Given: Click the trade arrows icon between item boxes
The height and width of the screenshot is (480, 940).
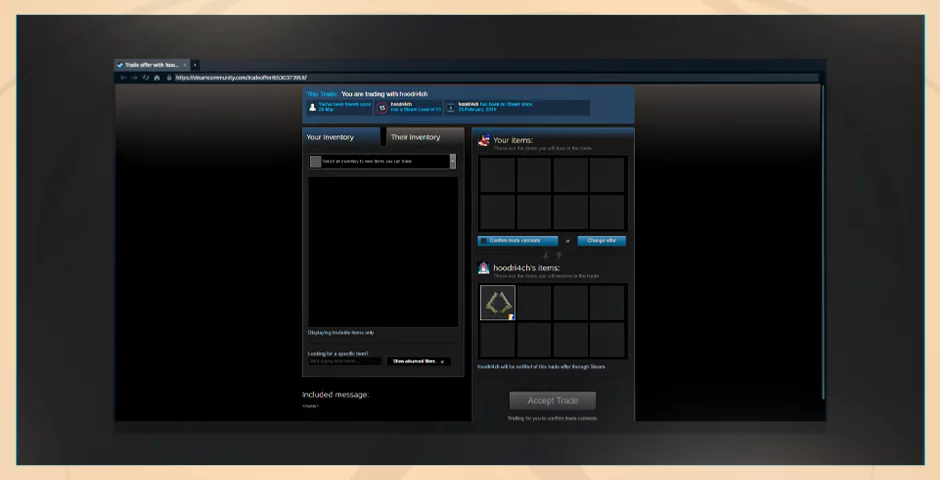Looking at the screenshot, I should pos(552,256).
